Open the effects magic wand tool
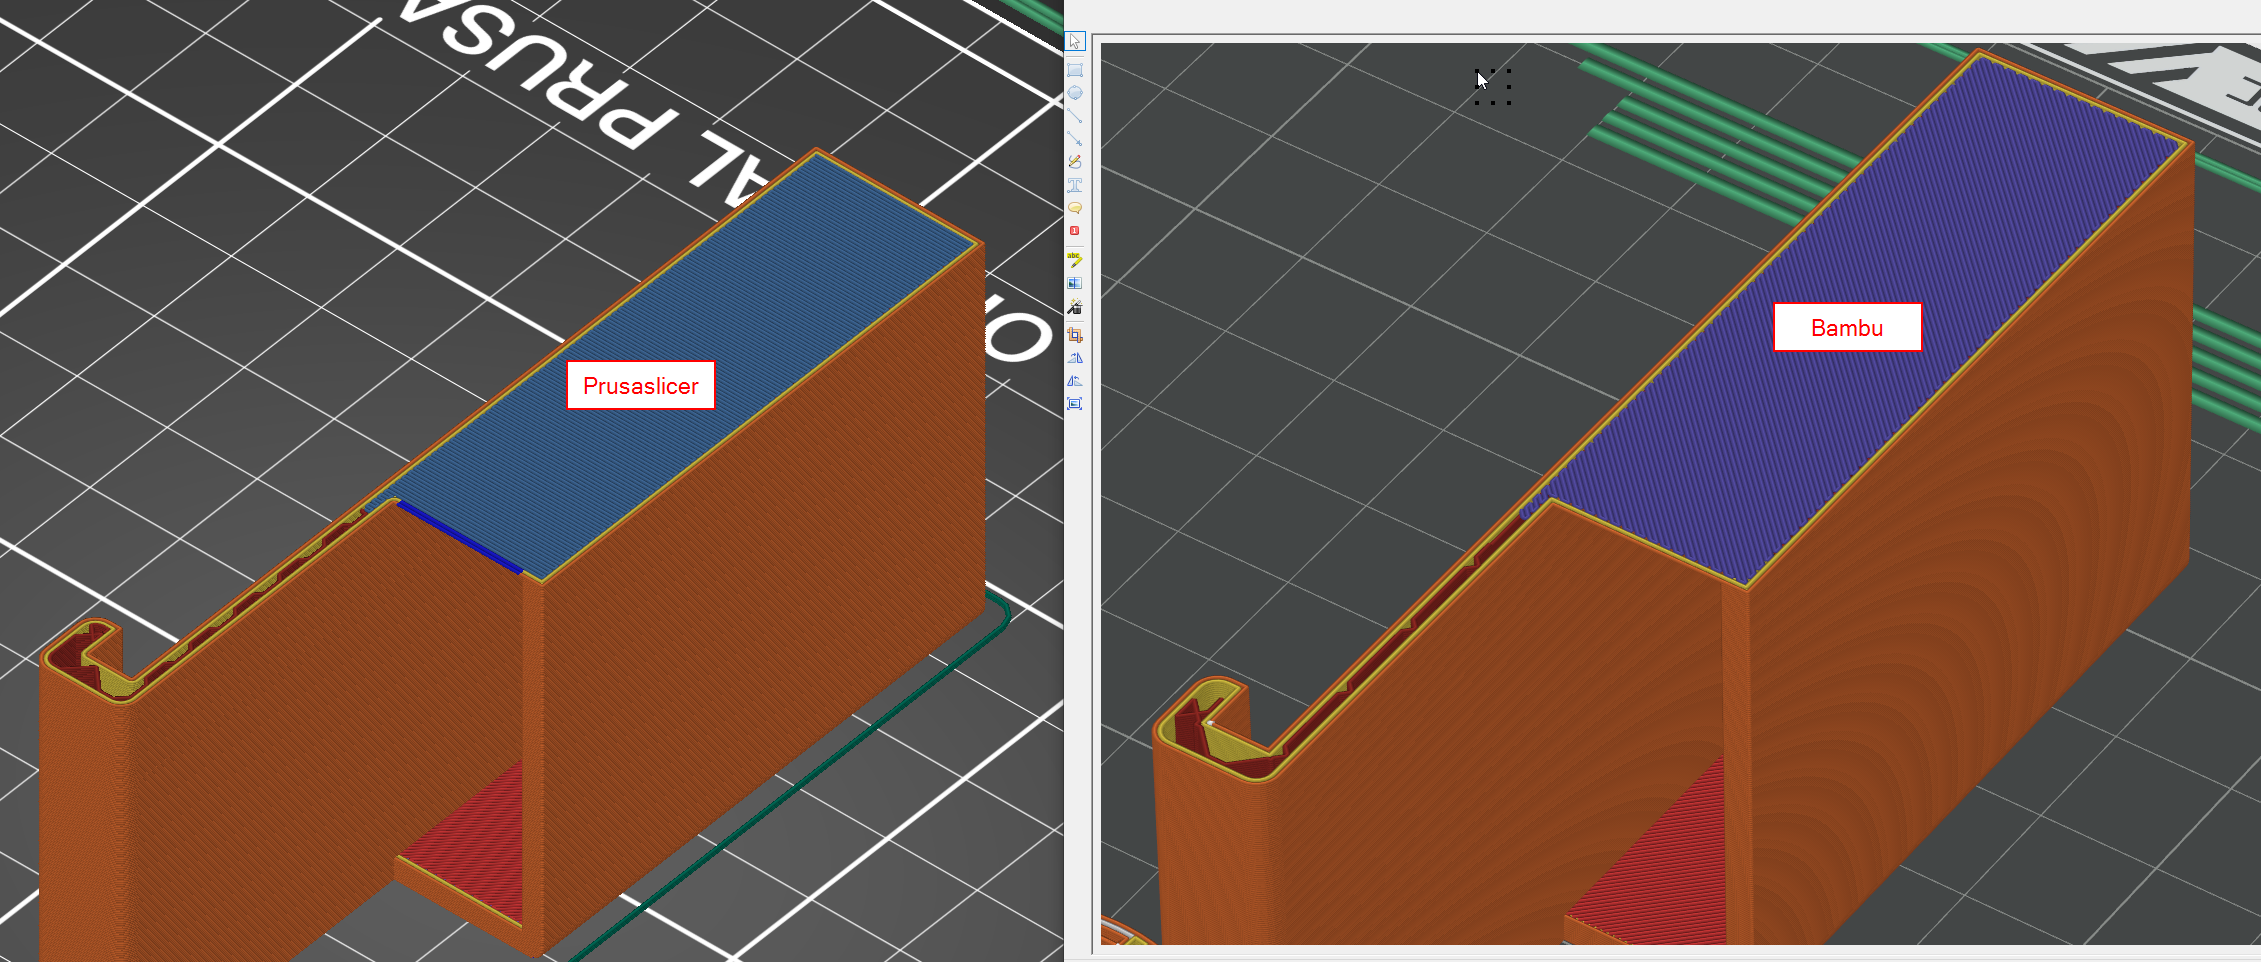This screenshot has width=2261, height=962. [x=1075, y=307]
